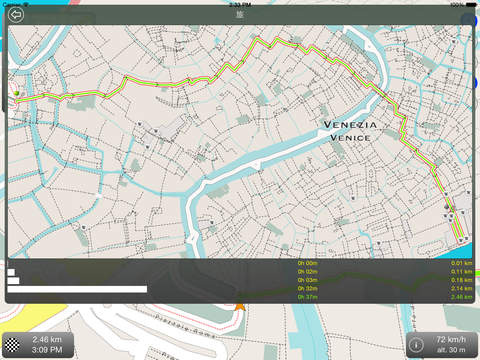Go back using the circled arrow icon

16,15
